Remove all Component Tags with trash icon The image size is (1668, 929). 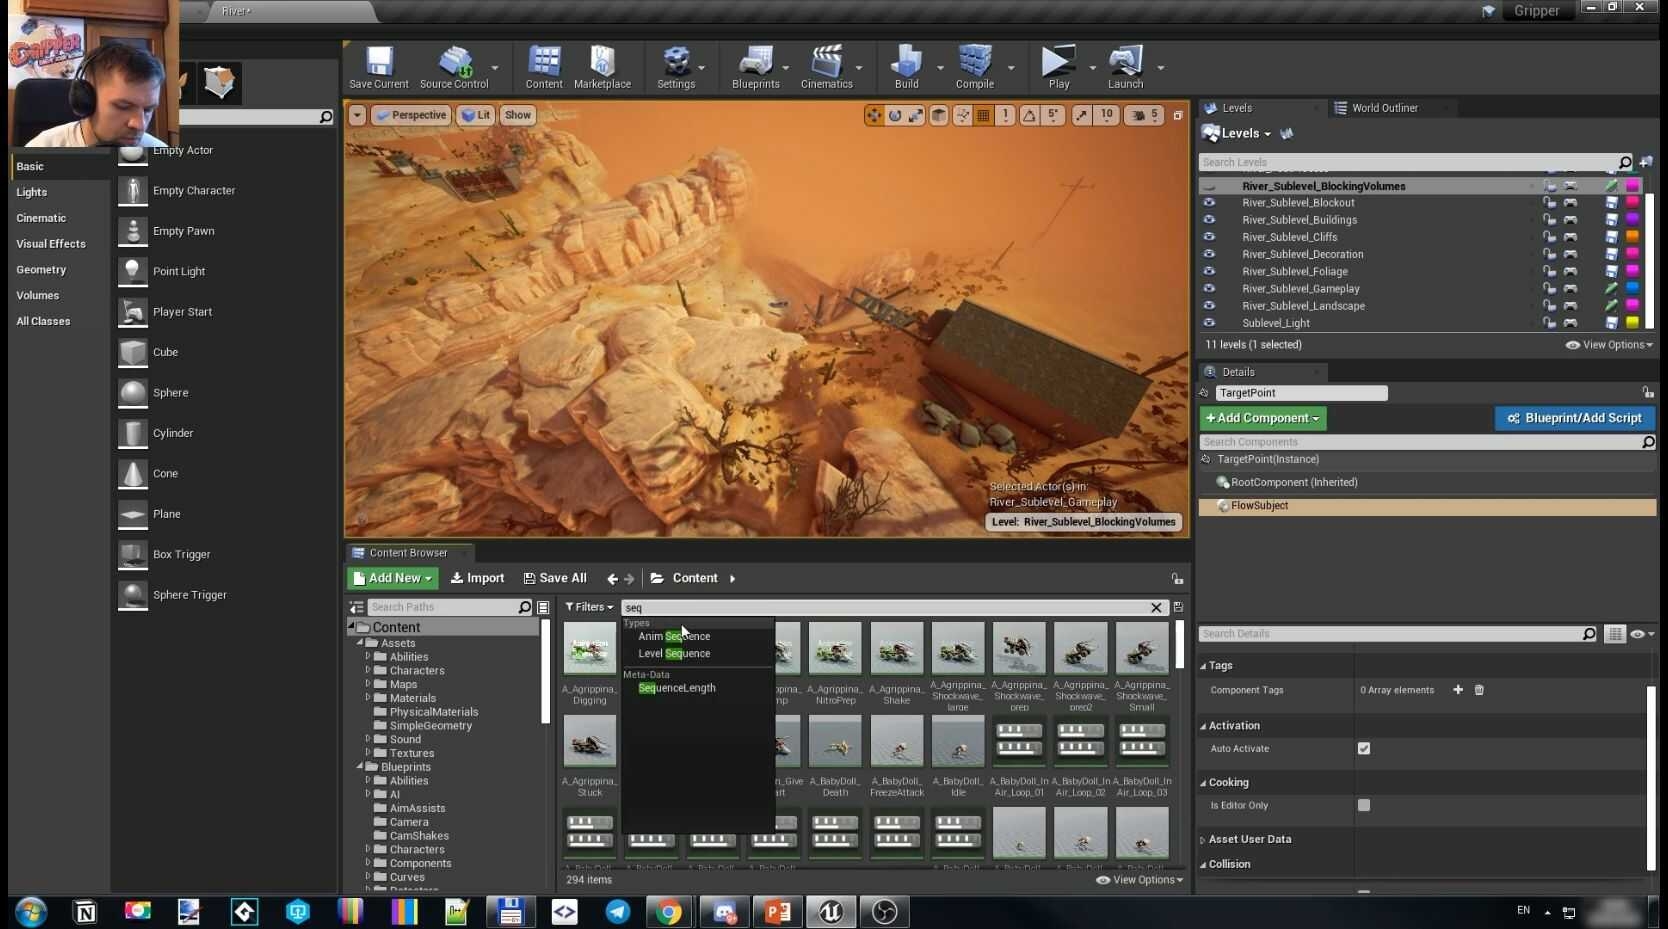click(1479, 690)
